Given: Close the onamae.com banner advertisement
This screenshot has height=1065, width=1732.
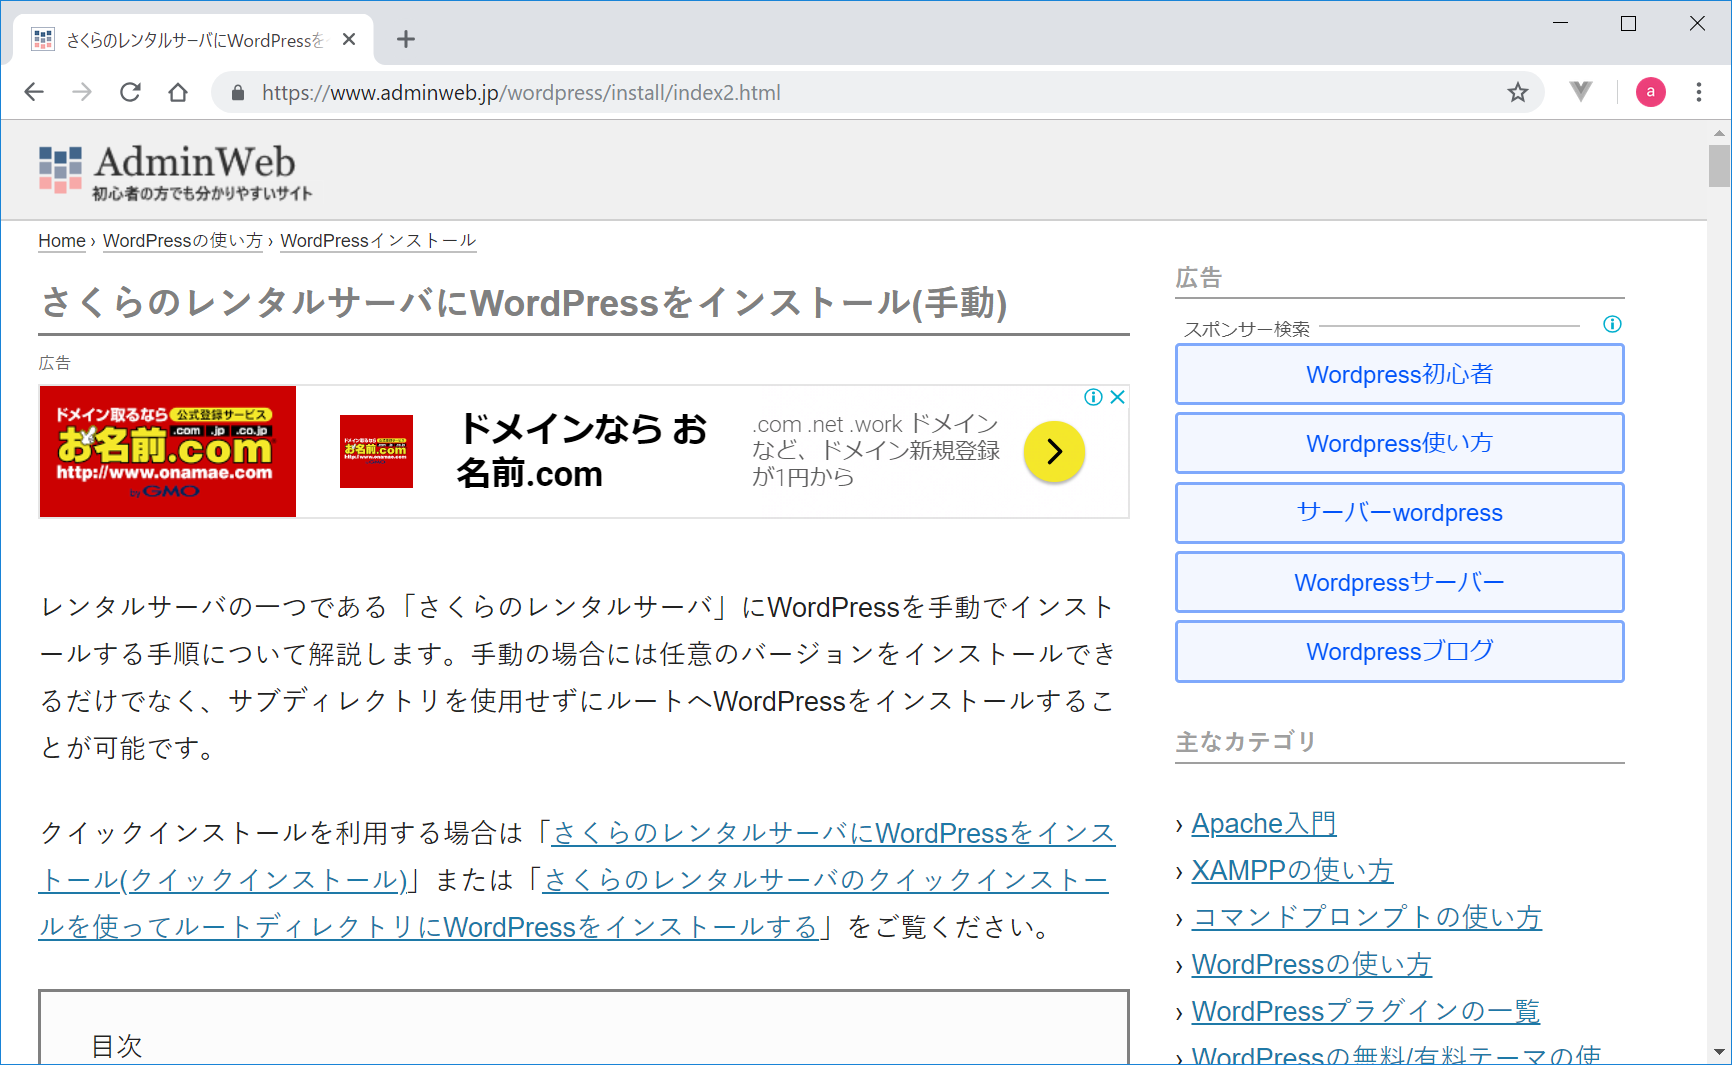Looking at the screenshot, I should (1118, 397).
